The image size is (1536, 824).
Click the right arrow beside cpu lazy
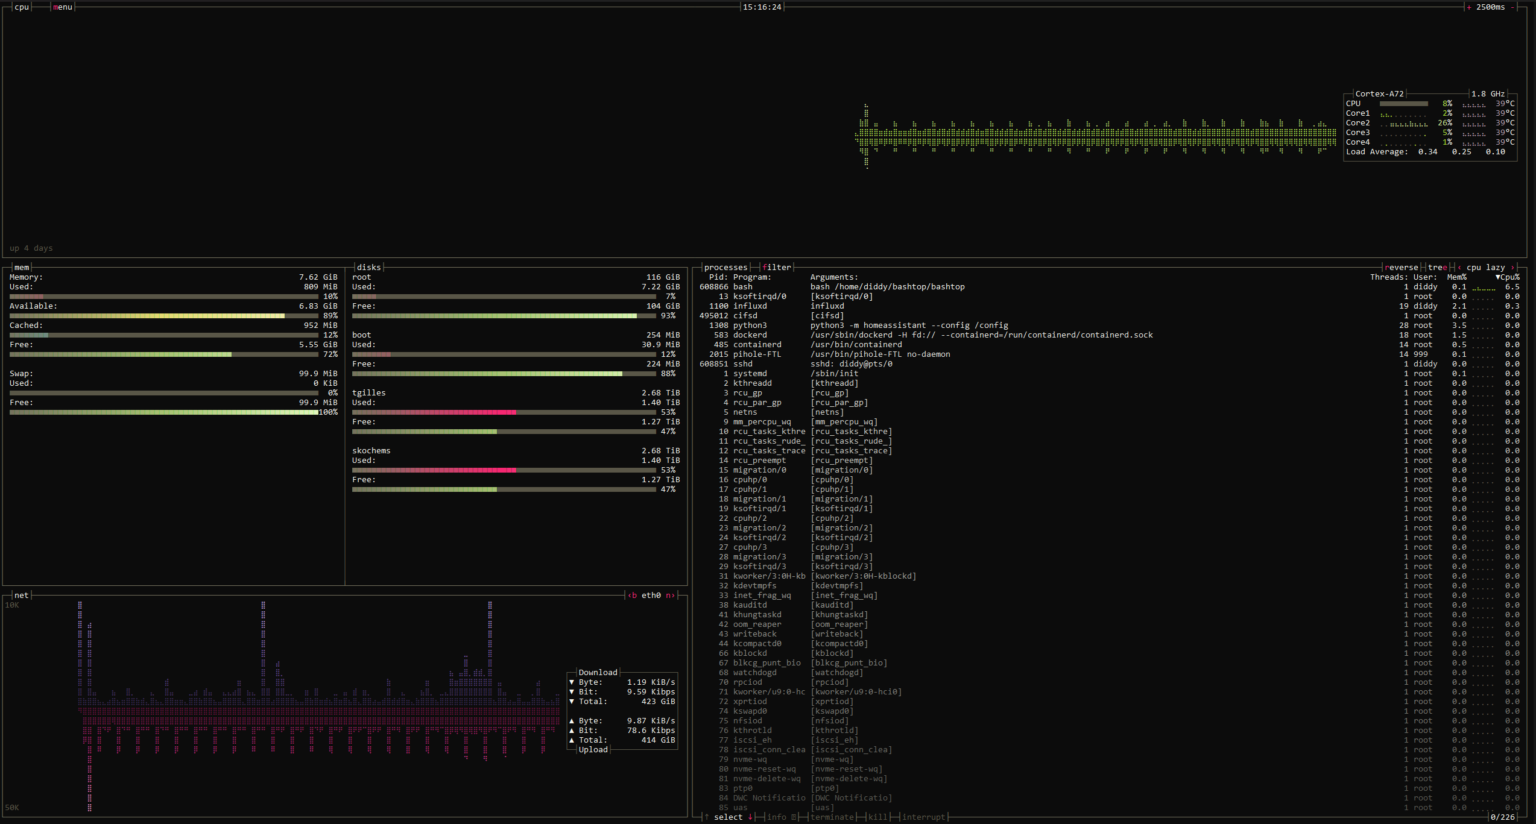[x=1513, y=267]
